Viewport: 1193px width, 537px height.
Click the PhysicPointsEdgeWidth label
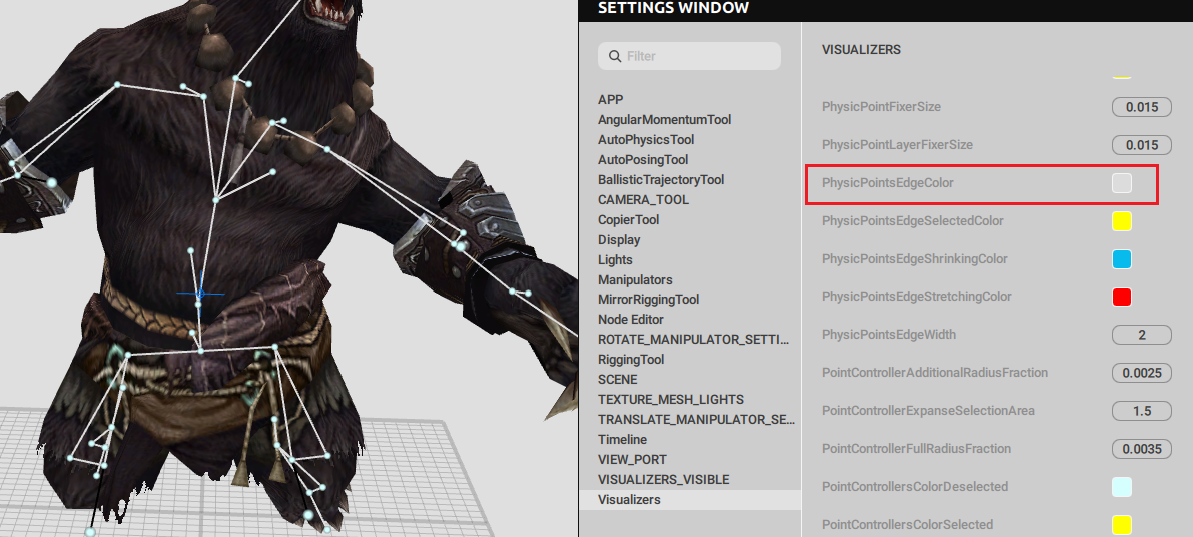pyautogui.click(x=889, y=335)
